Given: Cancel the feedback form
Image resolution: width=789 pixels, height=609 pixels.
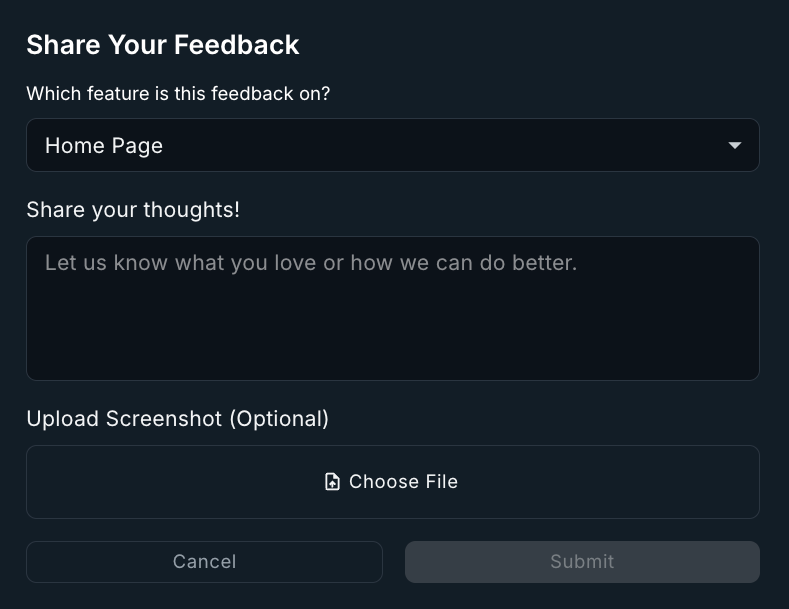Looking at the screenshot, I should [x=204, y=562].
